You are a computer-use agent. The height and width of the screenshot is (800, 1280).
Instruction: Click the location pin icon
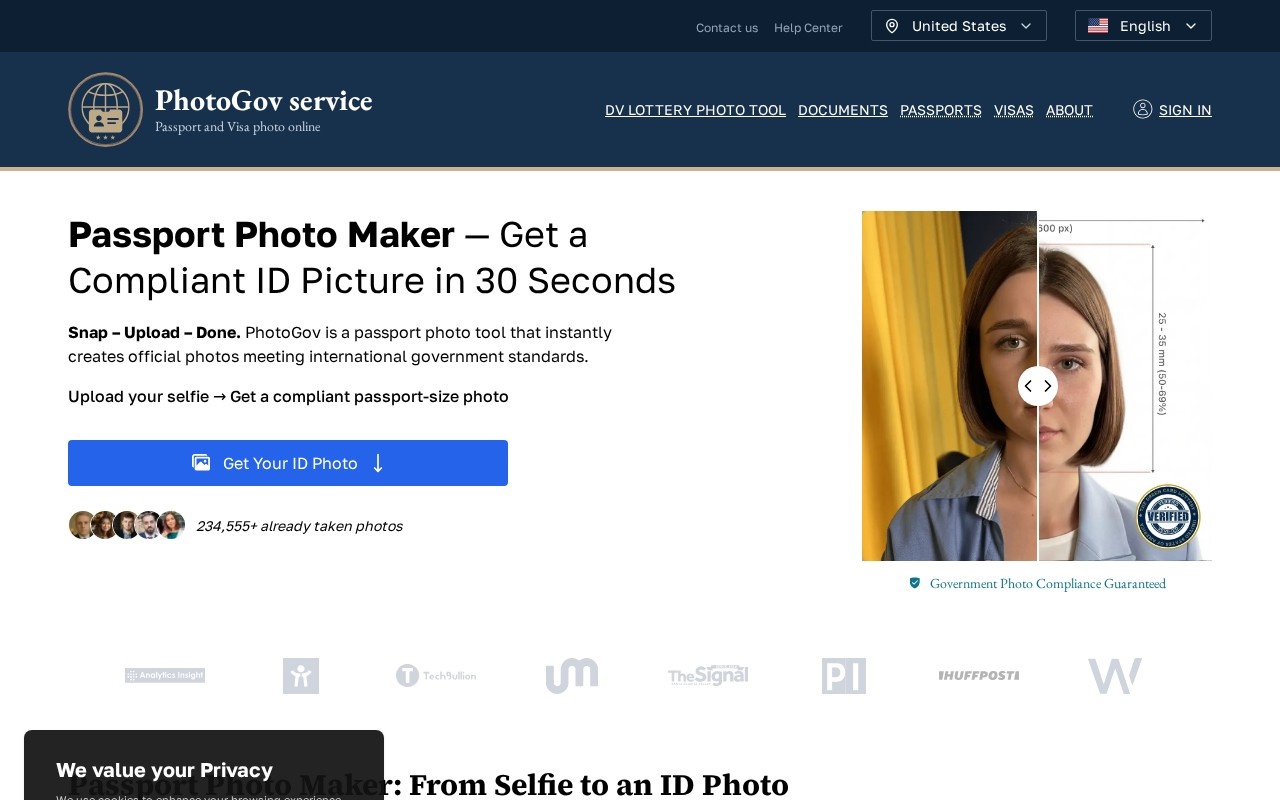892,26
